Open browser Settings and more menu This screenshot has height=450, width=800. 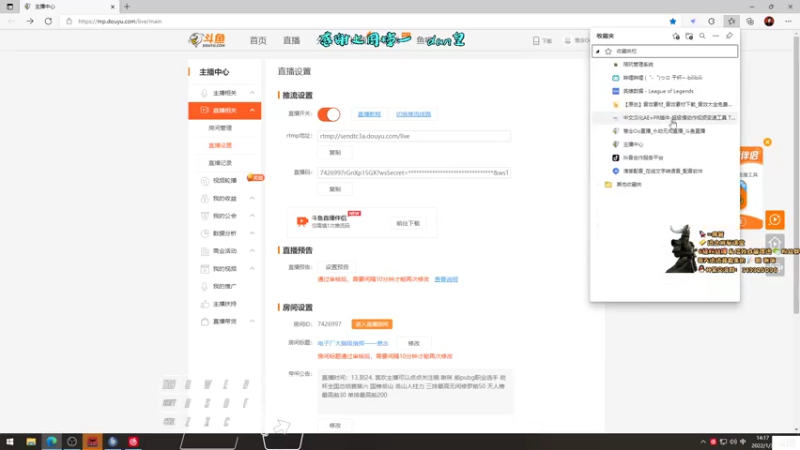(788, 21)
